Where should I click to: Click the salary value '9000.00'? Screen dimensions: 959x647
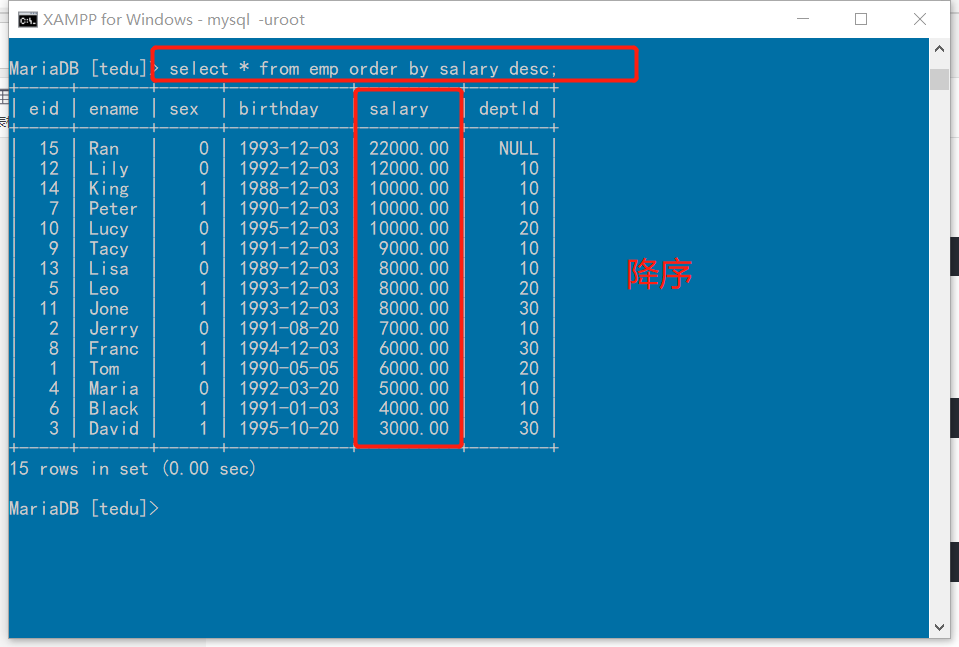click(414, 249)
